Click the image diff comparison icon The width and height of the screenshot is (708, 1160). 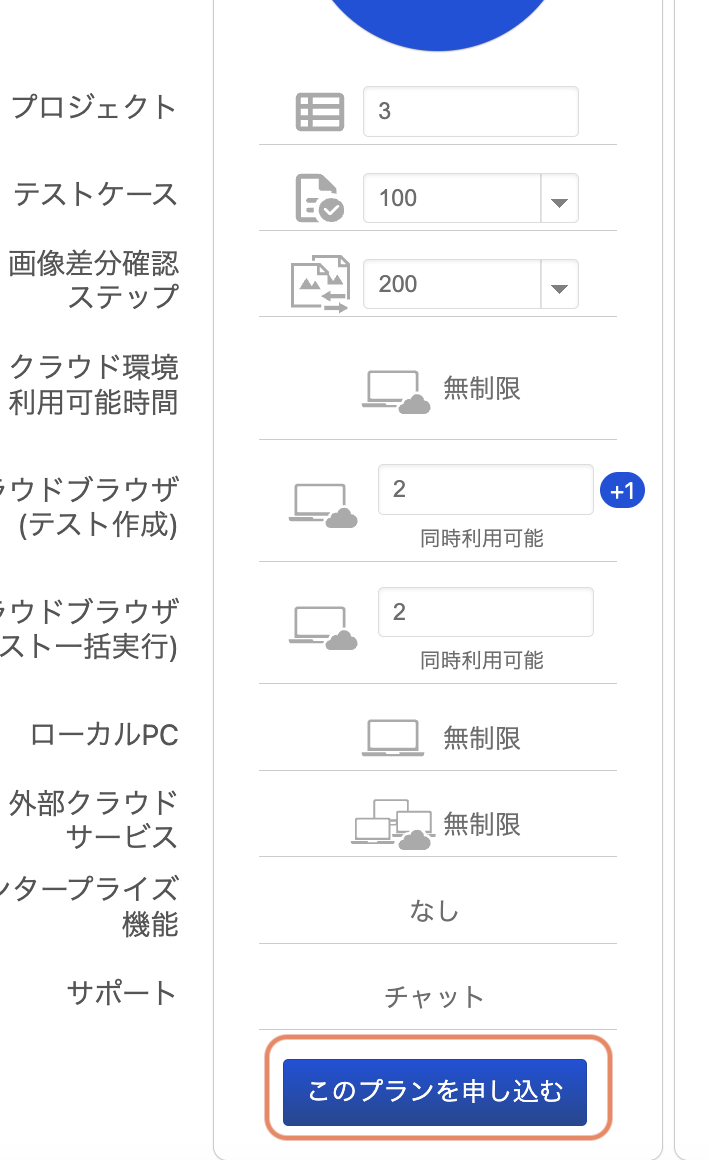(320, 284)
